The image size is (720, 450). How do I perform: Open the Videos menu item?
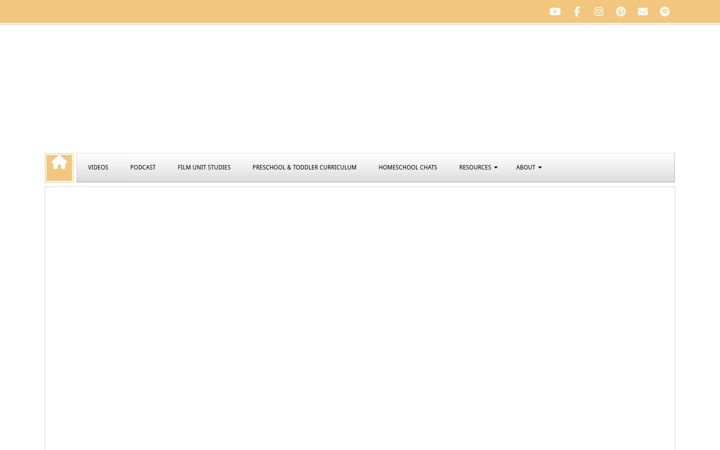click(98, 168)
